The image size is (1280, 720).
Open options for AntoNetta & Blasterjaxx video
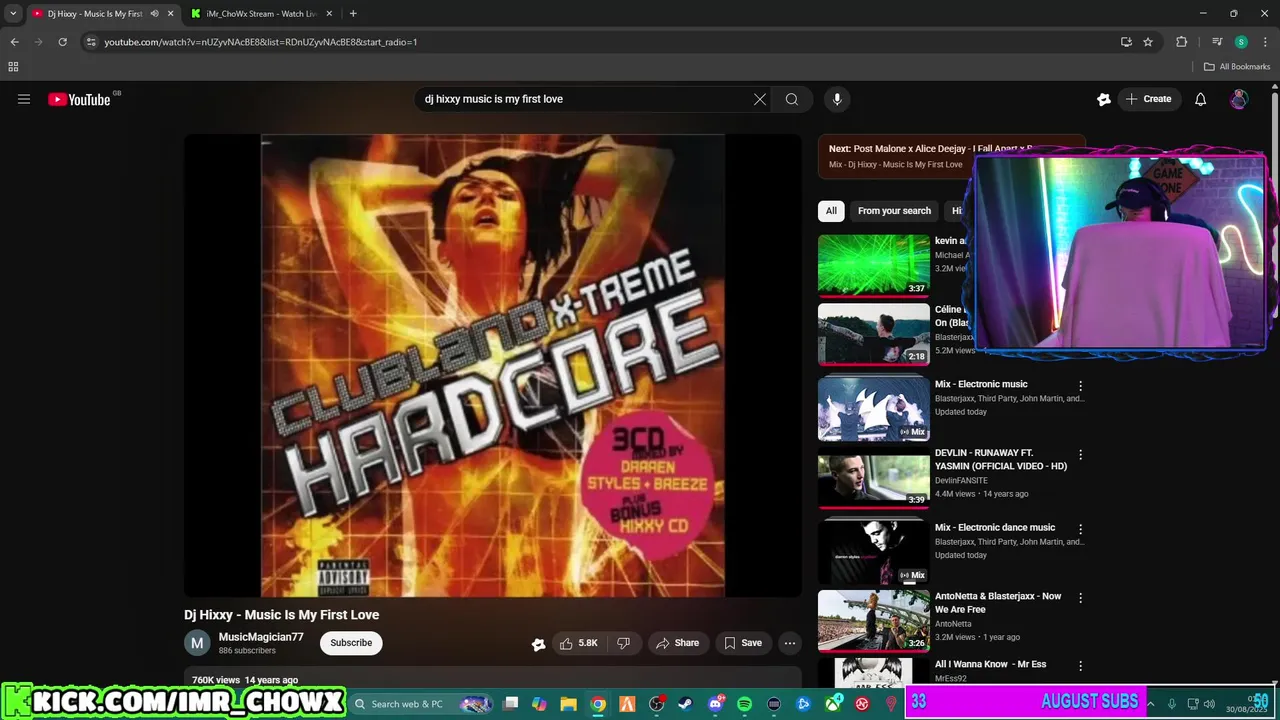(x=1080, y=597)
